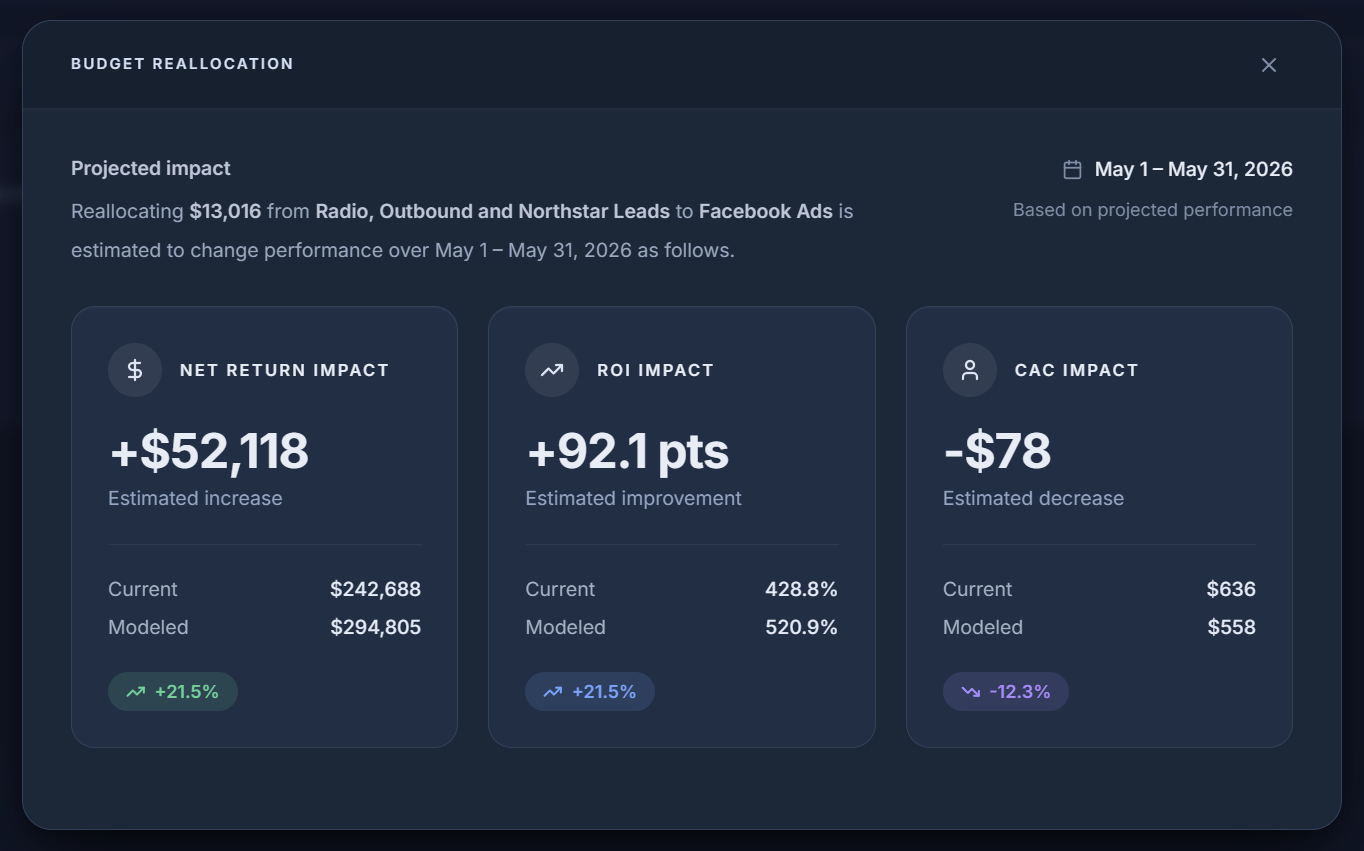Click the Facebook Ads destination text

(766, 211)
